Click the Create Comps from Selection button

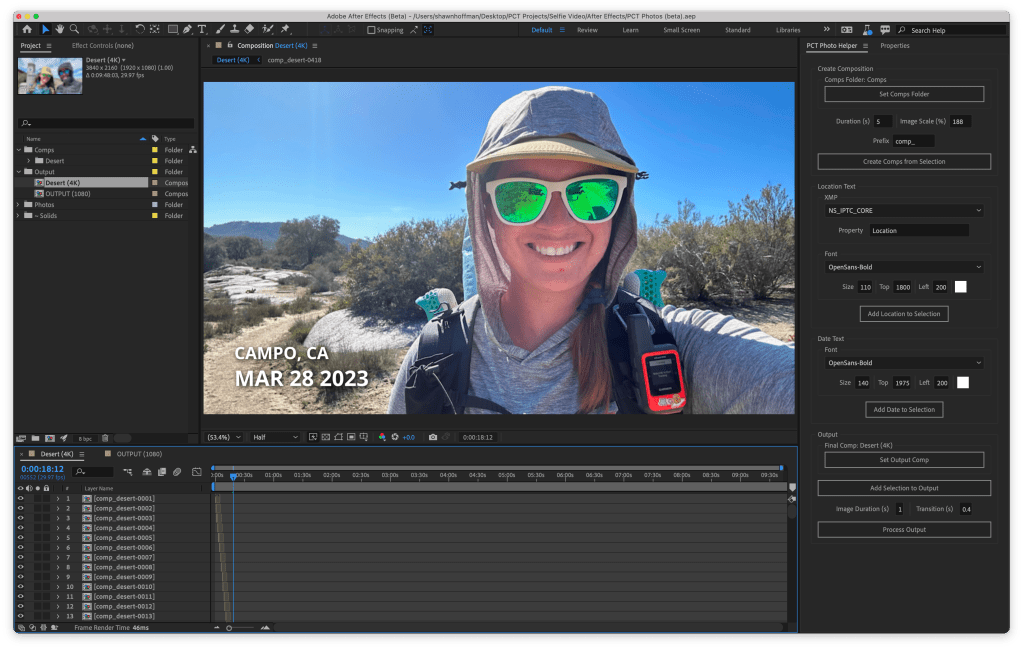904,161
